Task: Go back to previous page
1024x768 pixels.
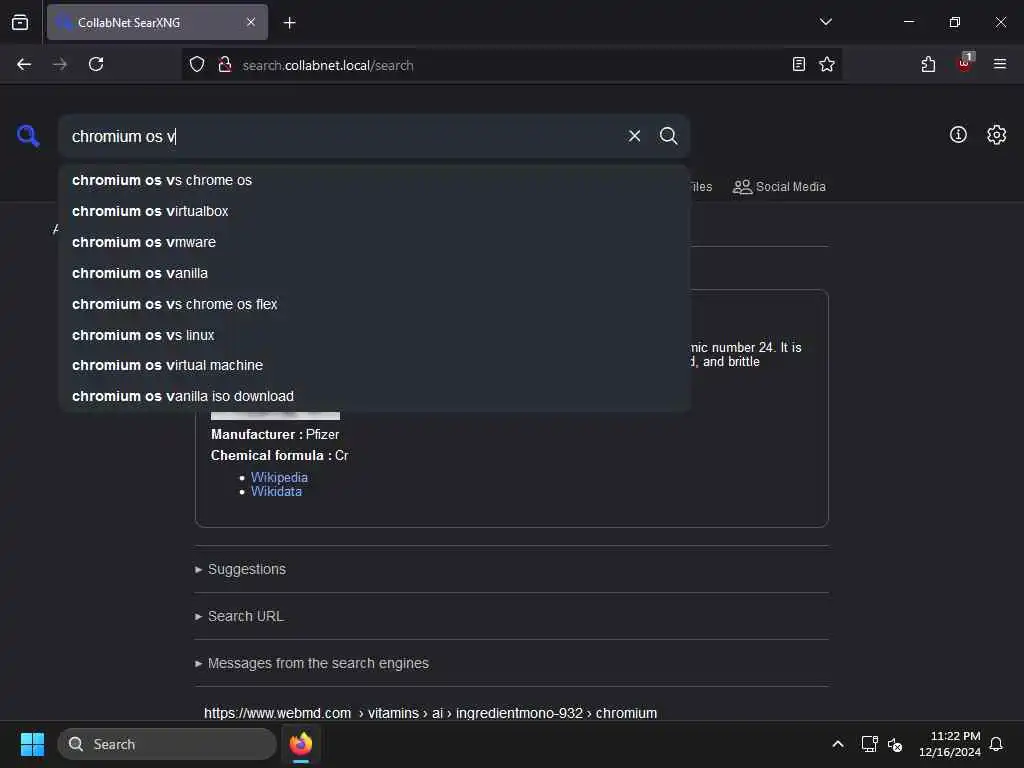Action: [x=24, y=64]
